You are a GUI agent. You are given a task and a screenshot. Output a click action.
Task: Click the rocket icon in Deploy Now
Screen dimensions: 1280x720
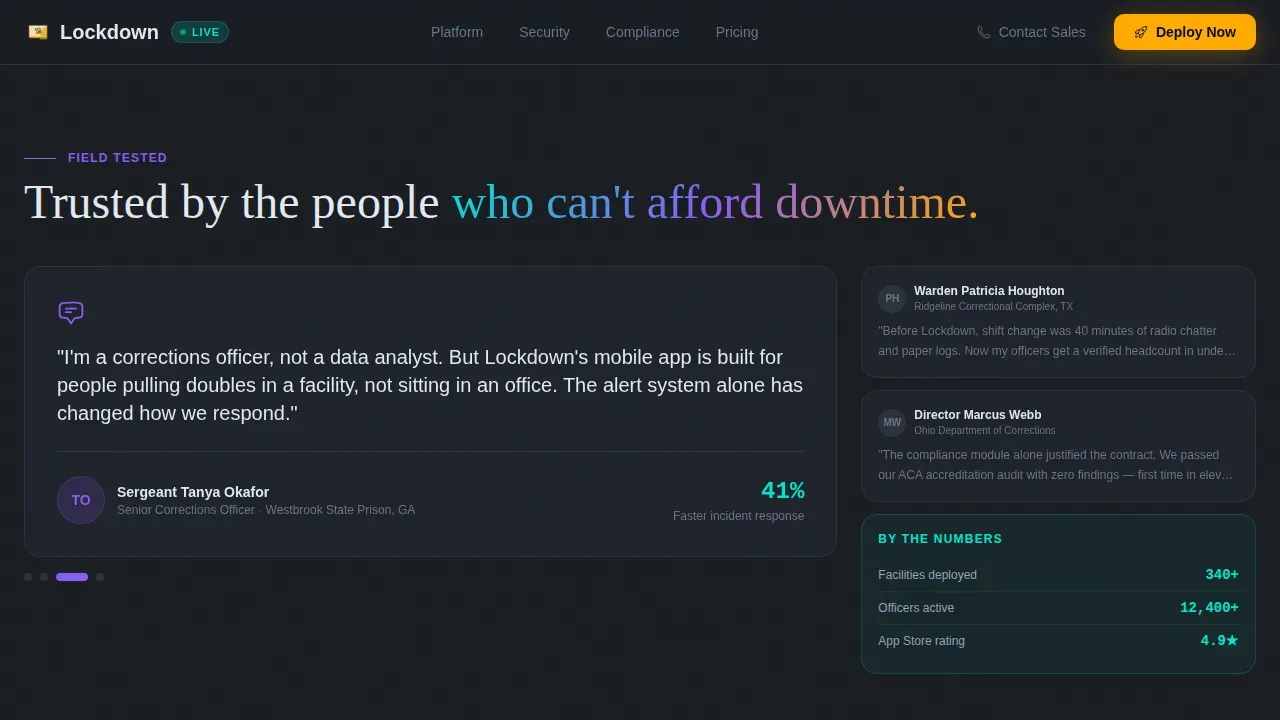click(1141, 32)
